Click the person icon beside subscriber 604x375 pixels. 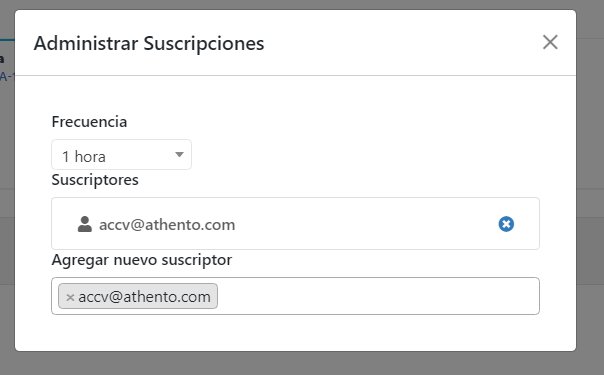click(85, 224)
